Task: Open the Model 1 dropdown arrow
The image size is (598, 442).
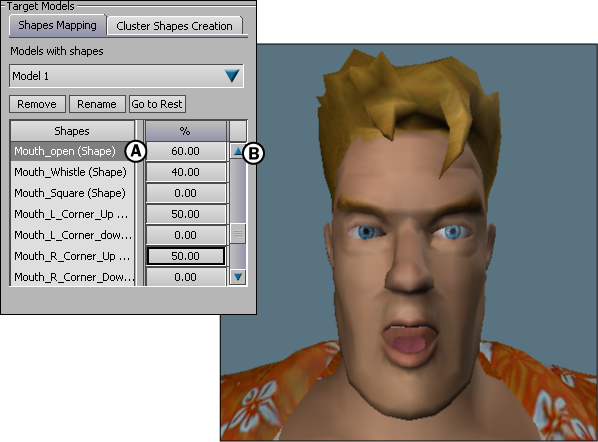Action: tap(232, 76)
